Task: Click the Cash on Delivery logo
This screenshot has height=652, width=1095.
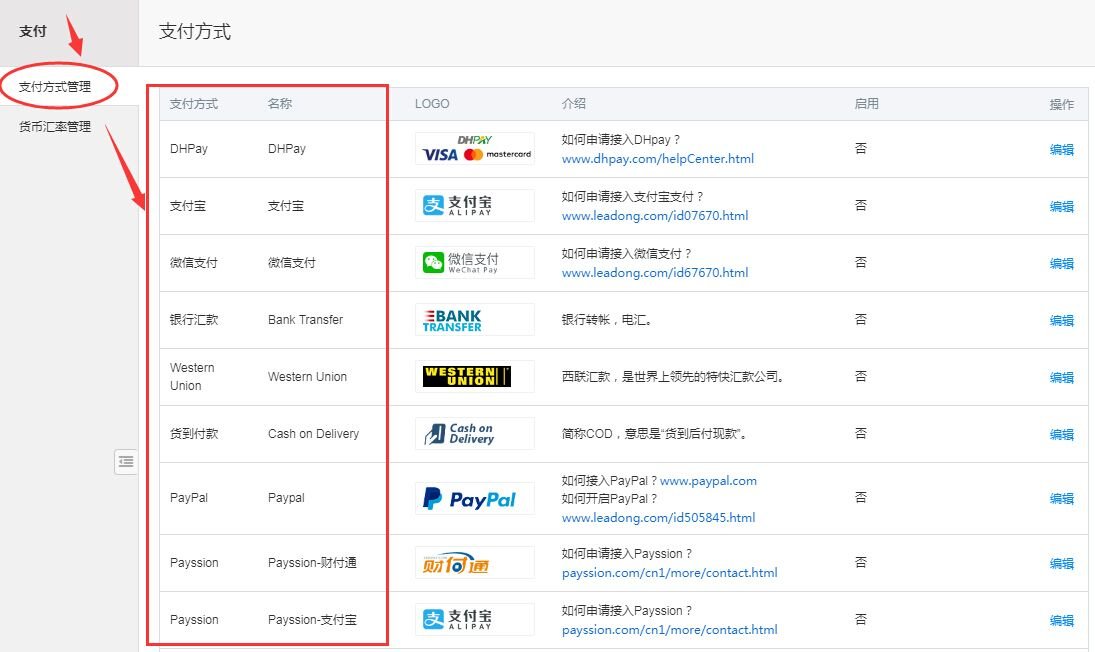Action: point(475,434)
